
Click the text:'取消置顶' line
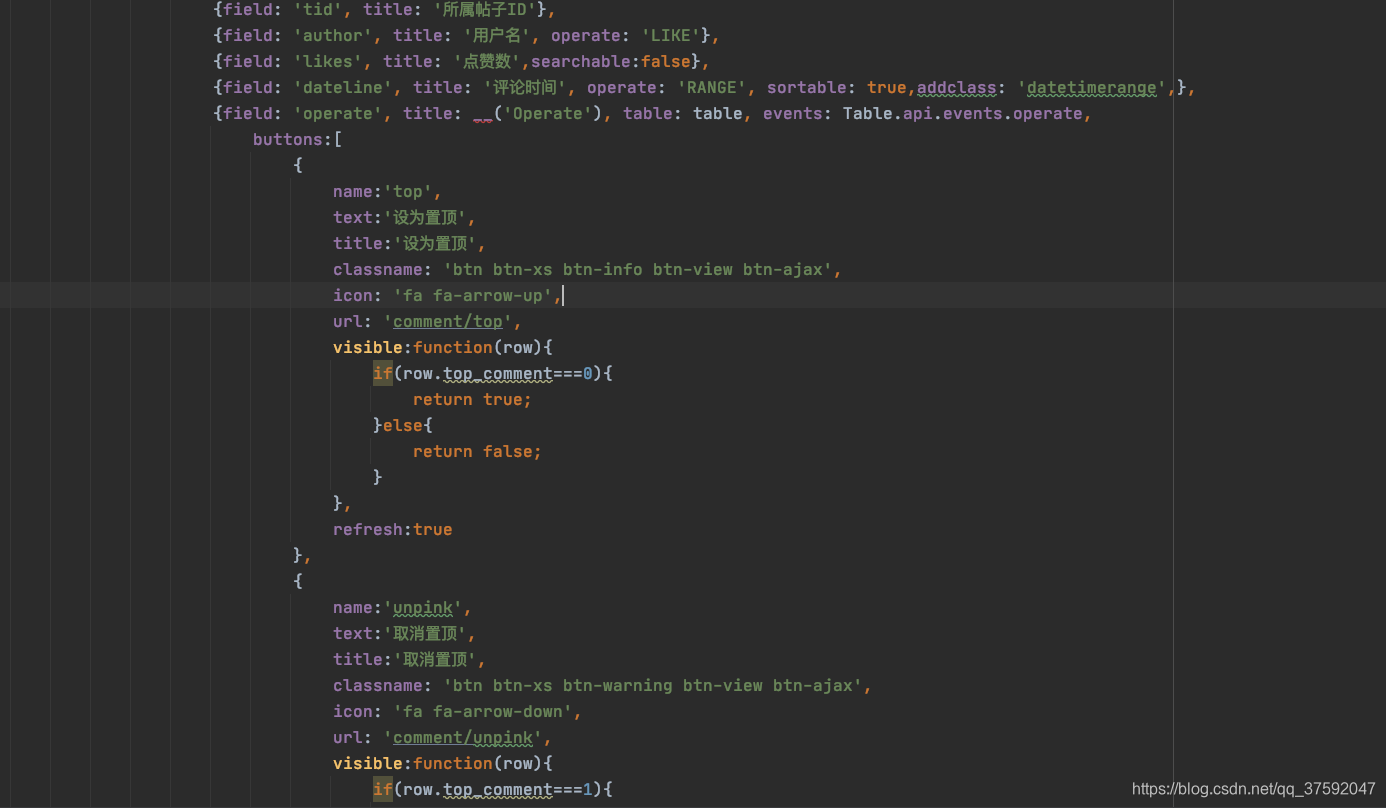pos(405,634)
